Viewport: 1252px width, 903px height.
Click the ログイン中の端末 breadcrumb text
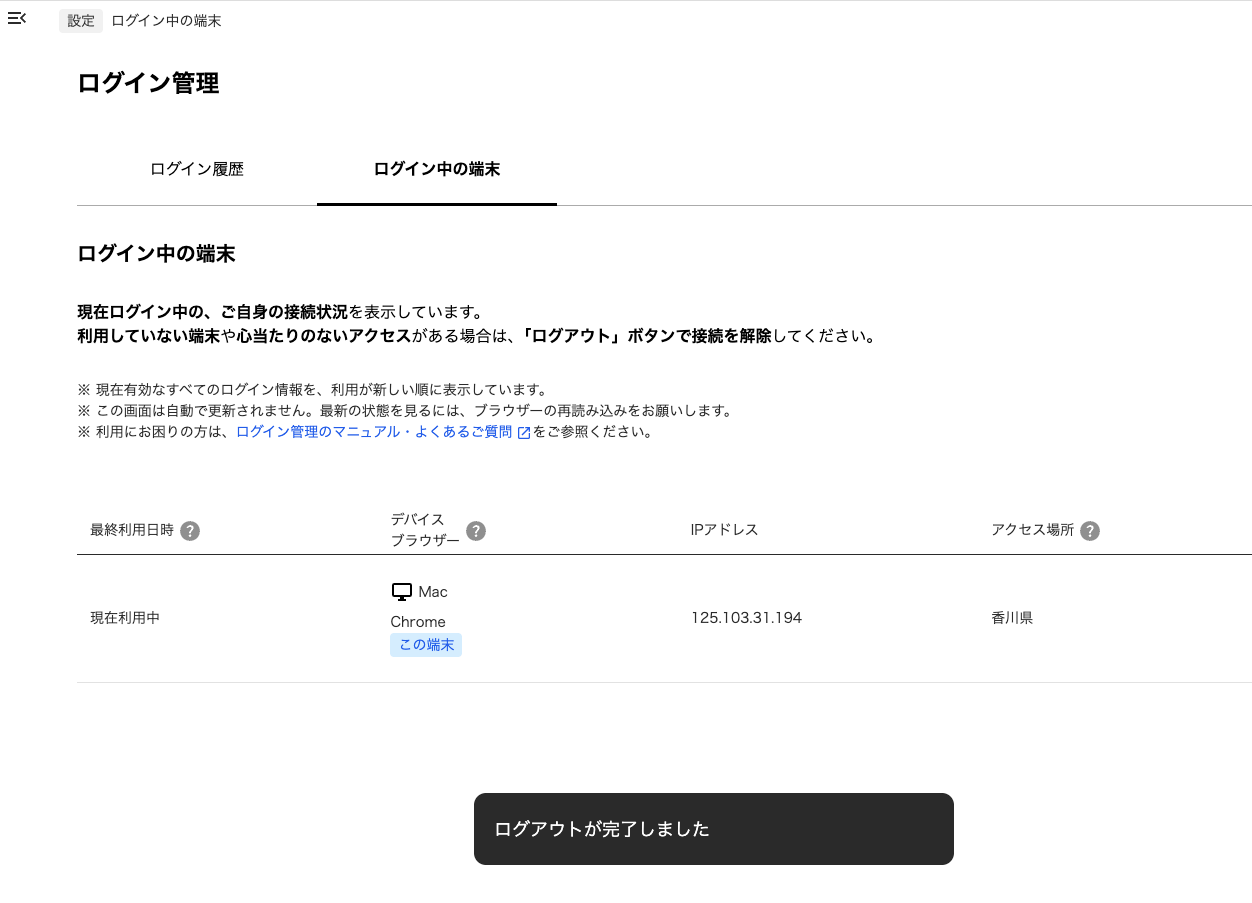[x=166, y=20]
